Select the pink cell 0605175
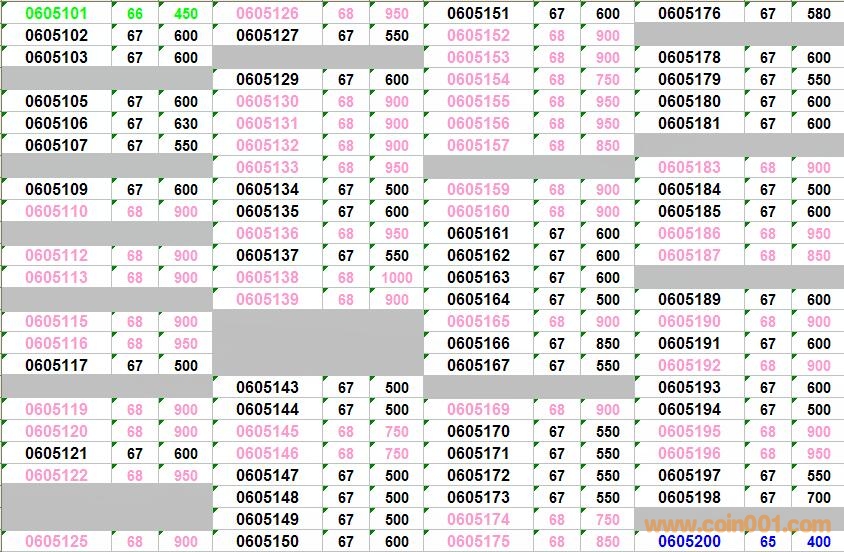 [478, 541]
